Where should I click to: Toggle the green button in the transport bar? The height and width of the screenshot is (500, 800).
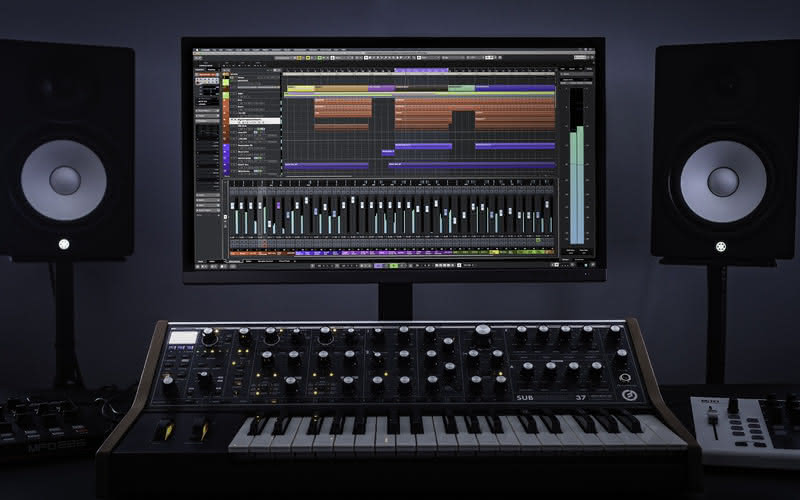[x=394, y=265]
